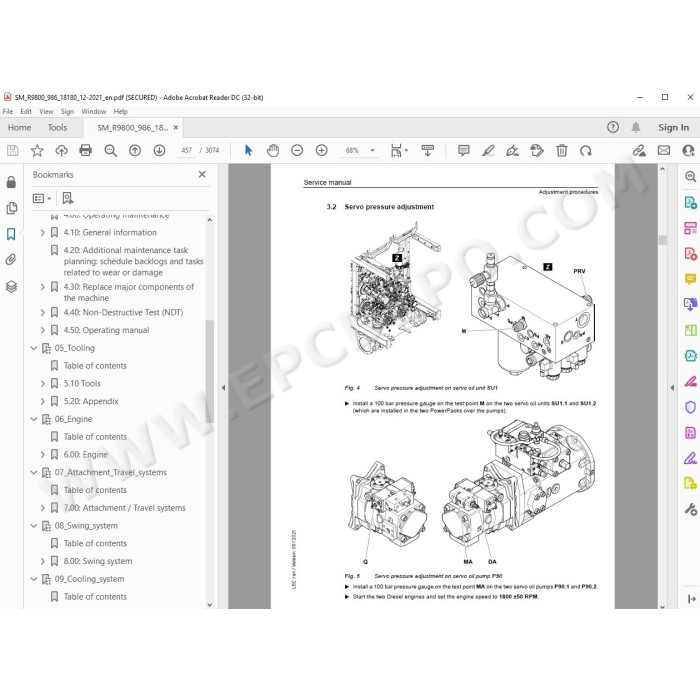Send the file by email envelope icon
This screenshot has width=700, height=700.
[664, 150]
